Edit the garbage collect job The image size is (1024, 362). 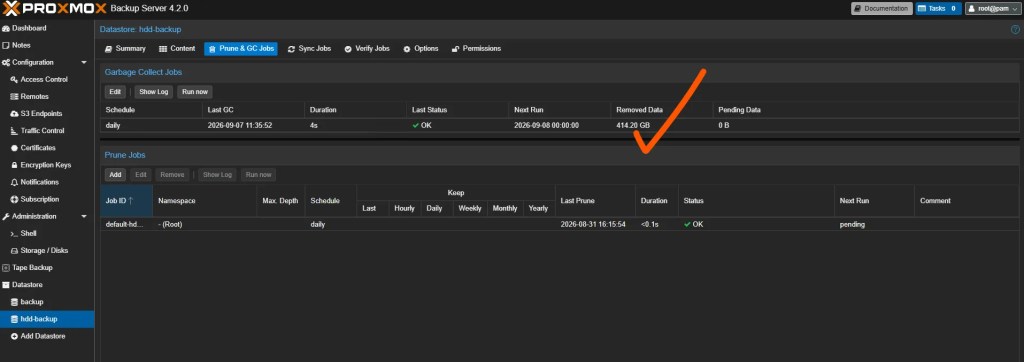pos(116,92)
